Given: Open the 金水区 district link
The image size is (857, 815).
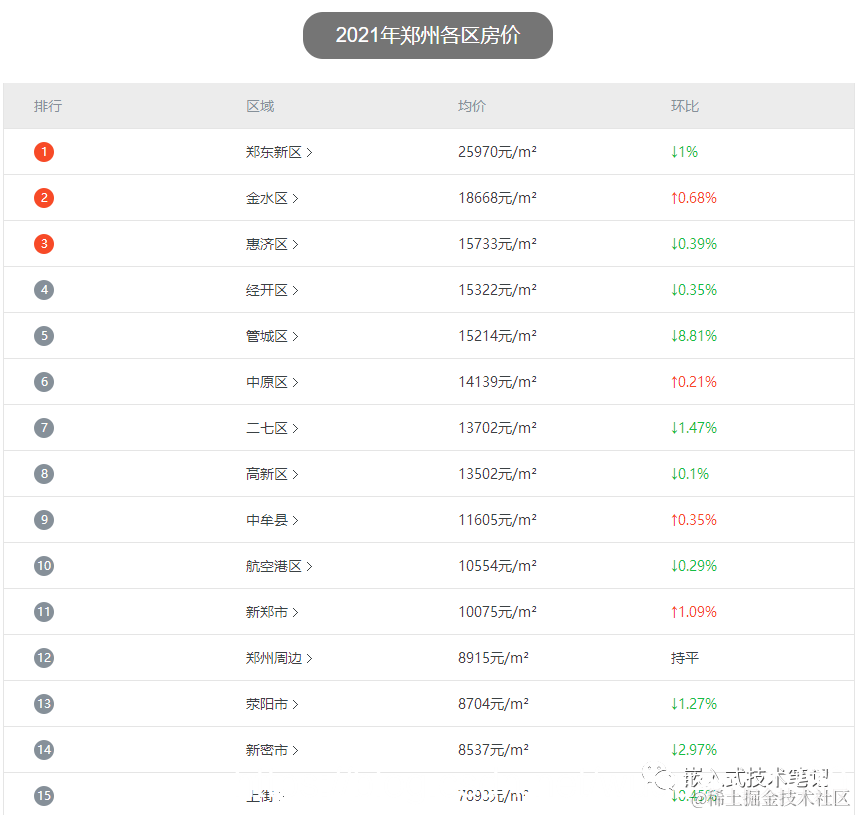Looking at the screenshot, I should point(272,198).
